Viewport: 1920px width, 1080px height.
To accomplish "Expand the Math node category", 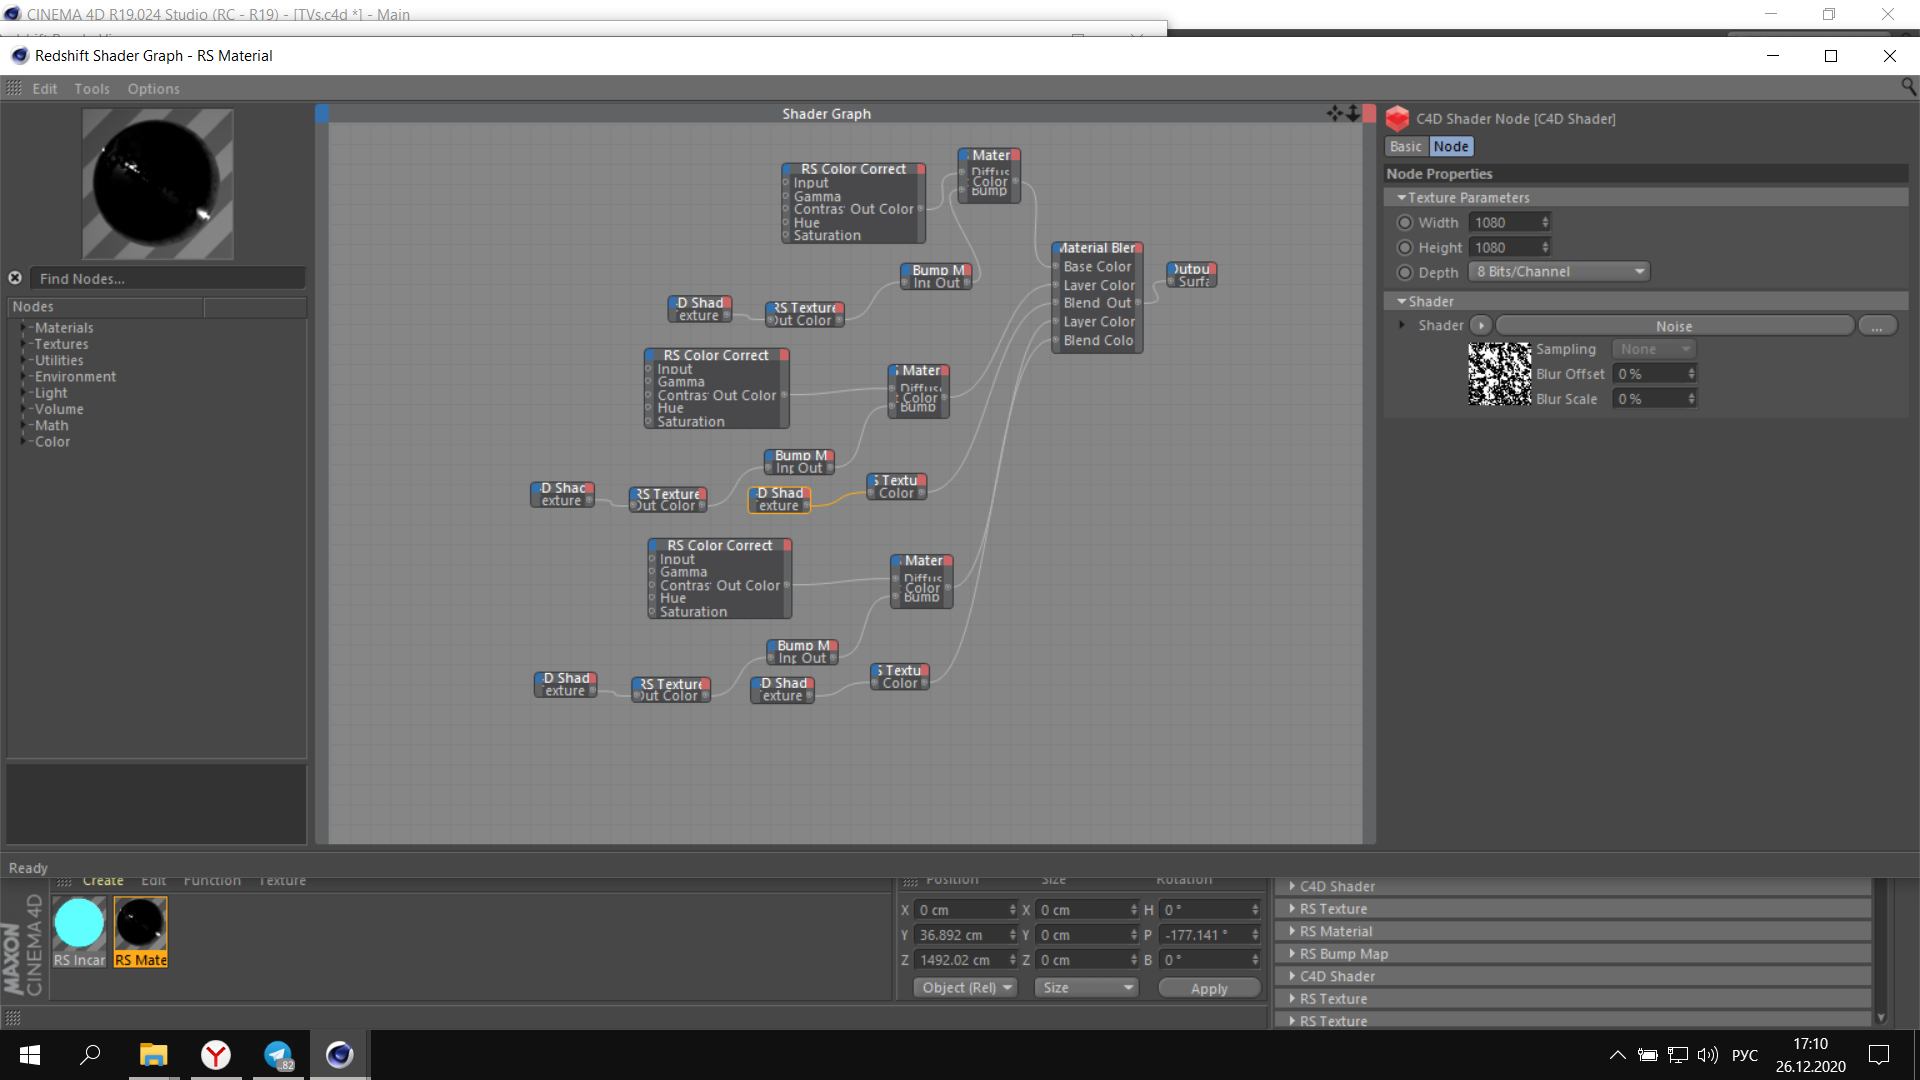I will coord(24,426).
